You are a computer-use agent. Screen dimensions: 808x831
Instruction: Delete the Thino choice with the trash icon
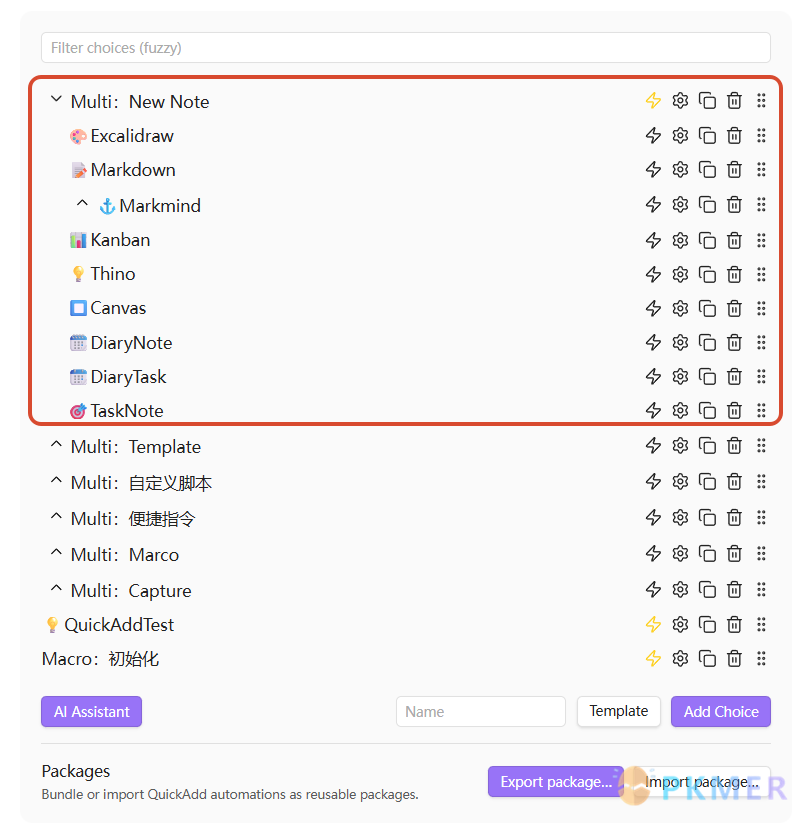click(x=734, y=274)
